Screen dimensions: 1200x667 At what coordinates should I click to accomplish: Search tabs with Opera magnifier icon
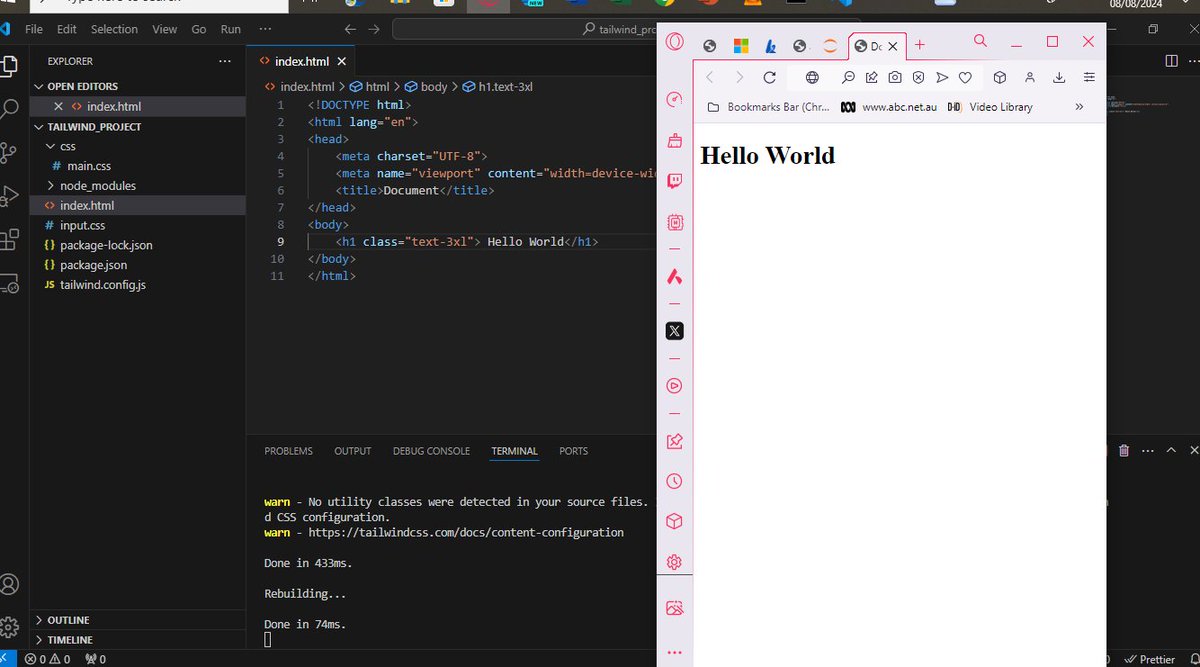(980, 41)
